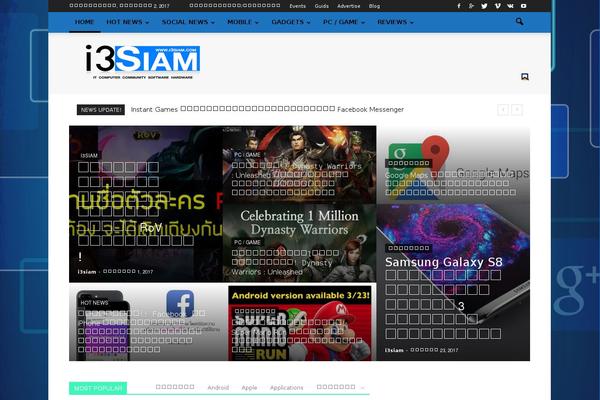Open the Instant Games Facebook Messenger headline
This screenshot has height=400, width=600.
pyautogui.click(x=267, y=109)
